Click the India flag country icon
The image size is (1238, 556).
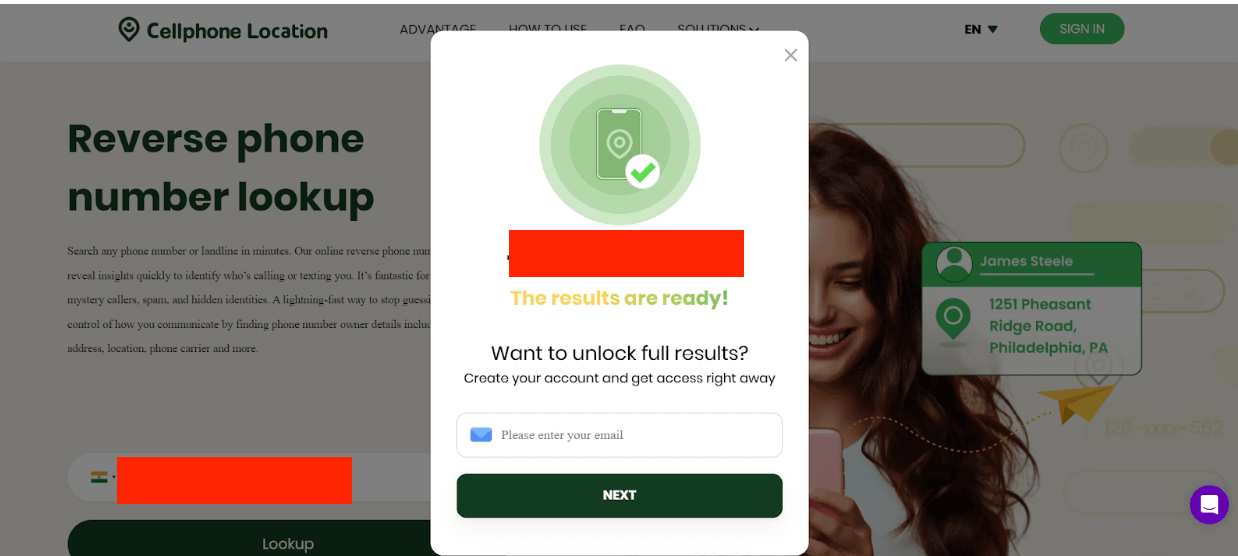98,478
